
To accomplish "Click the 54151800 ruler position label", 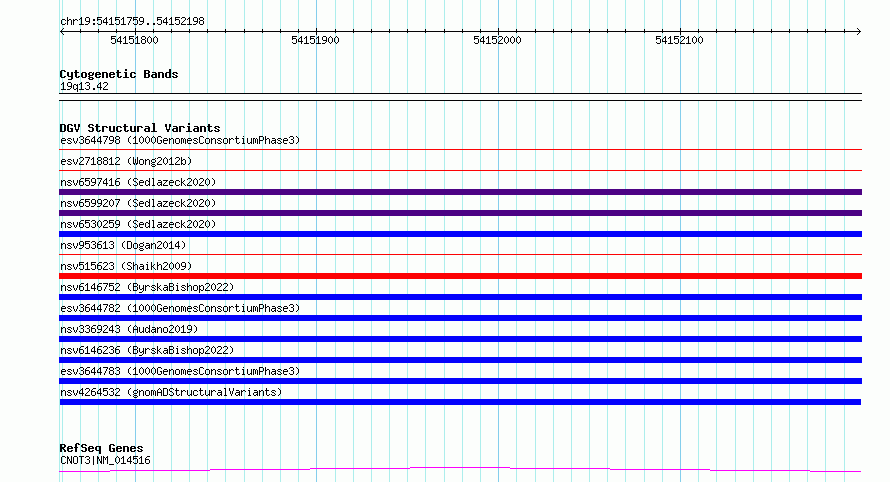I will (135, 40).
